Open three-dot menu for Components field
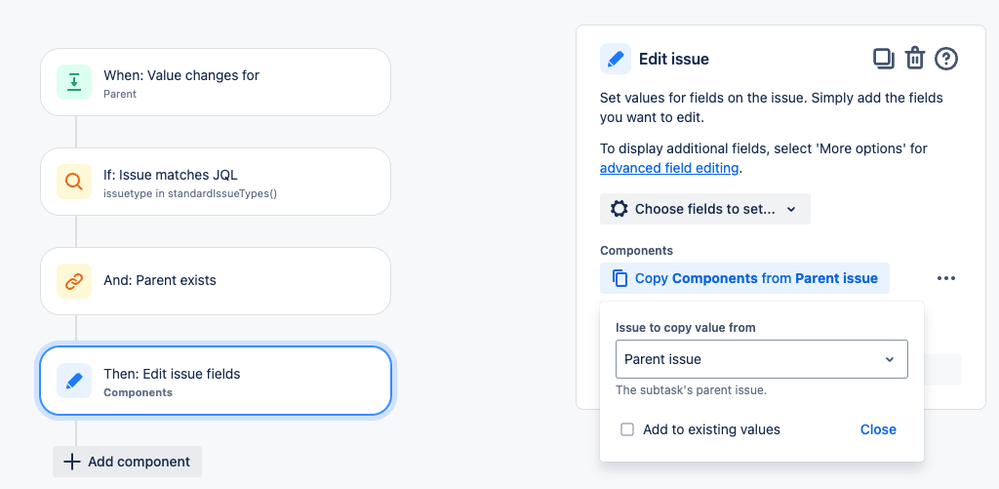999x489 pixels. point(946,278)
